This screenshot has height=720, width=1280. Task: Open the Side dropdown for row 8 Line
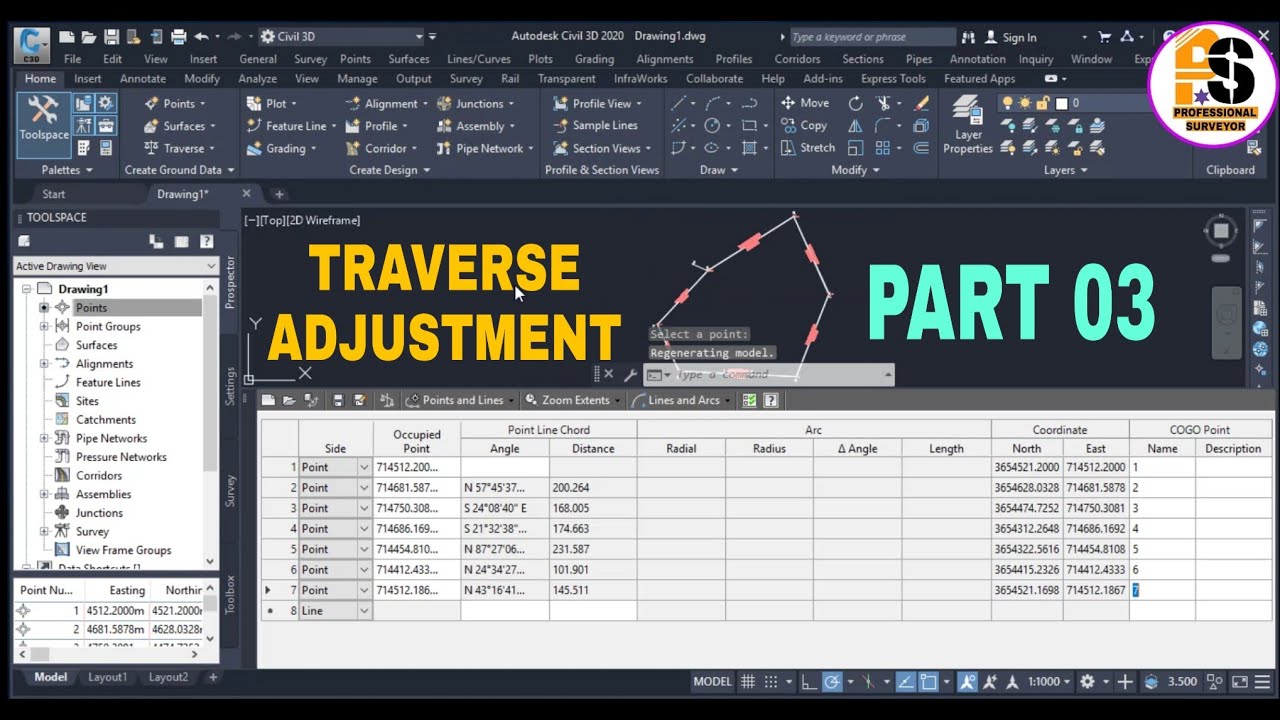[x=364, y=610]
